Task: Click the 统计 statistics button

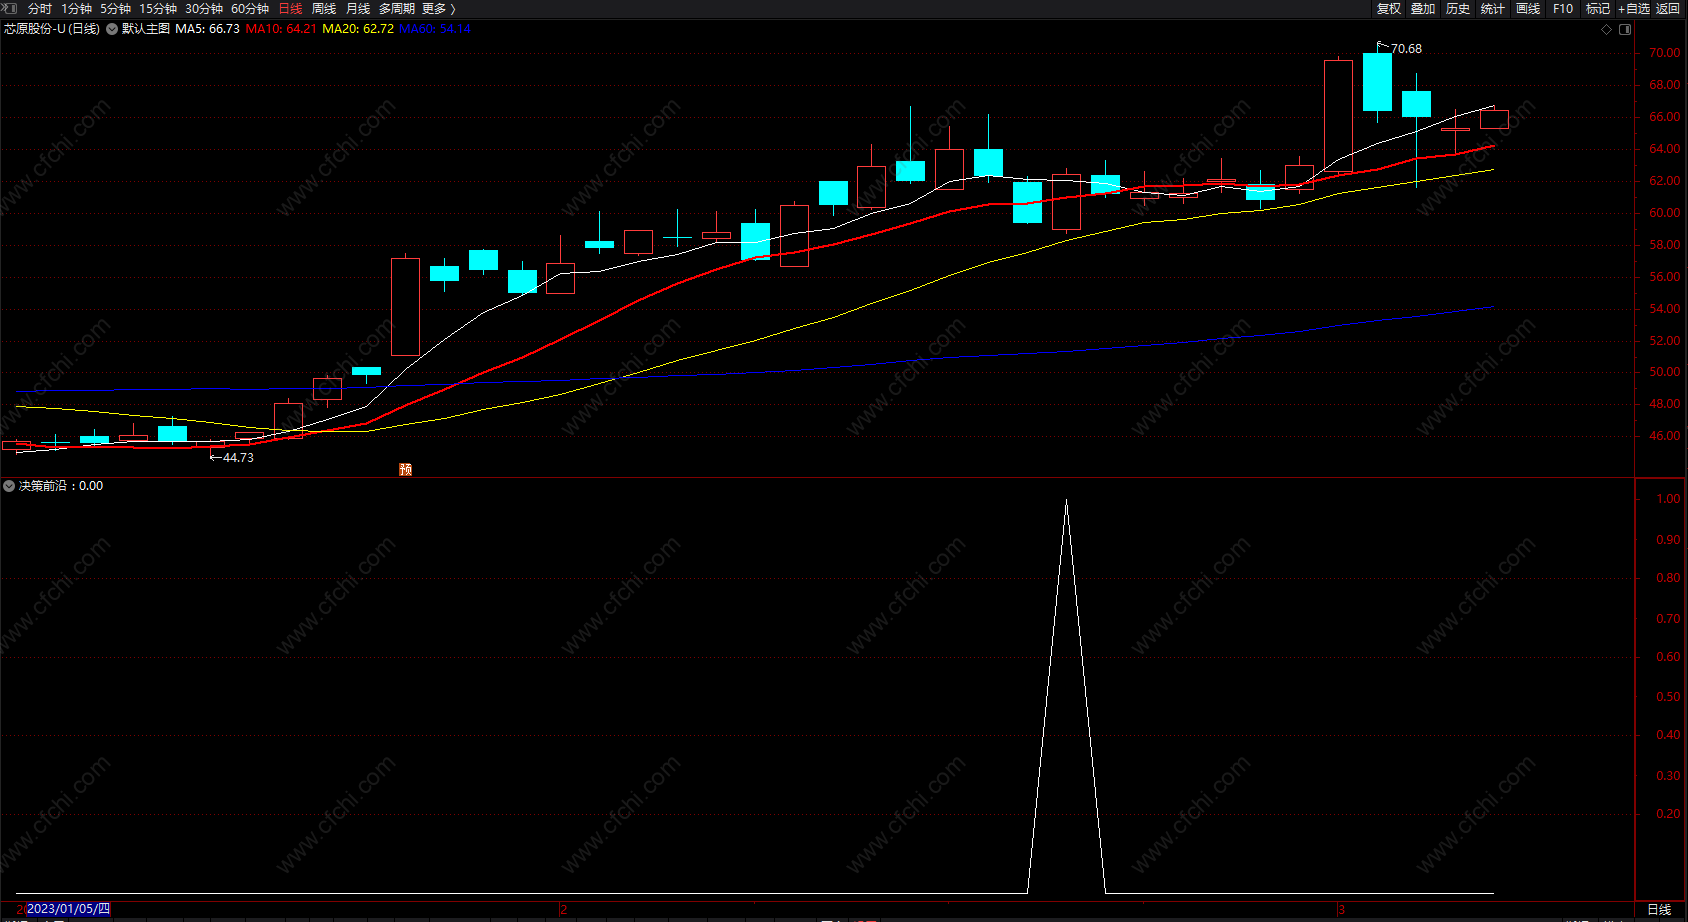Action: pos(1493,8)
